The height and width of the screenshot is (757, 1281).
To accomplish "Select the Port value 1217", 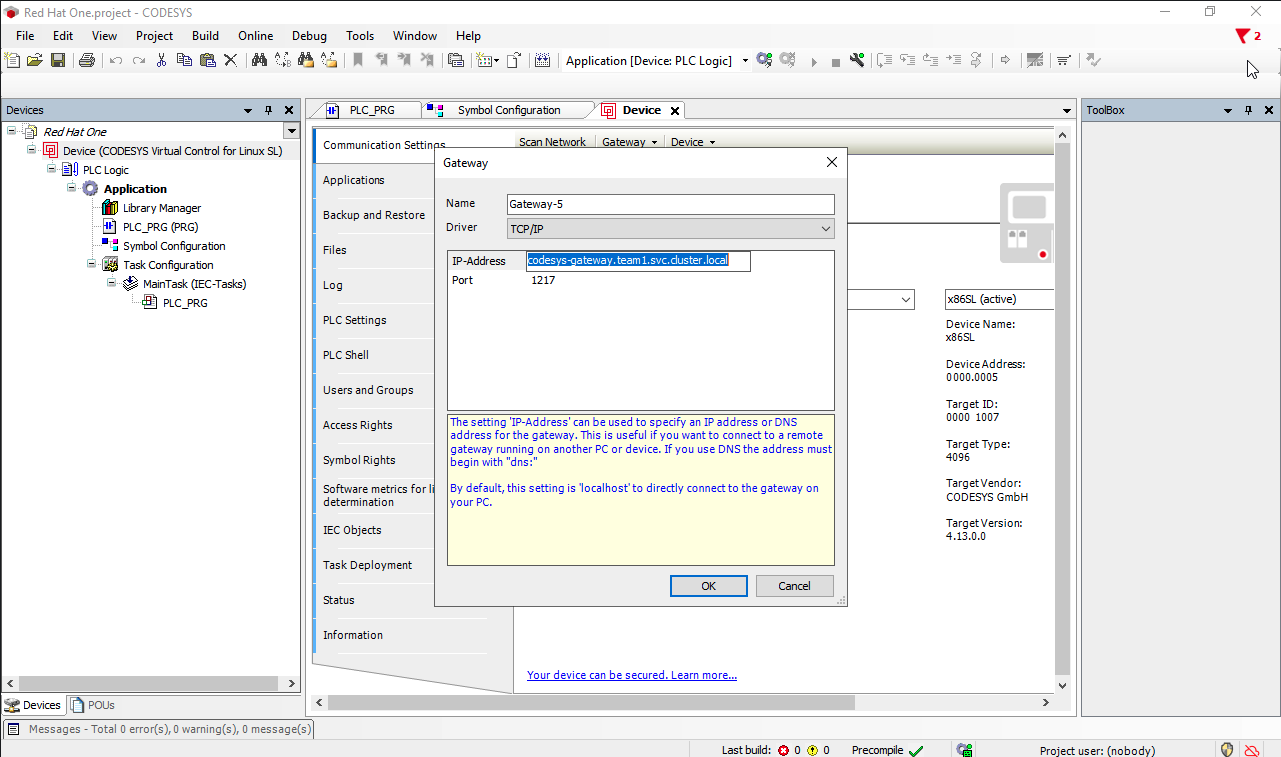I will tap(543, 280).
